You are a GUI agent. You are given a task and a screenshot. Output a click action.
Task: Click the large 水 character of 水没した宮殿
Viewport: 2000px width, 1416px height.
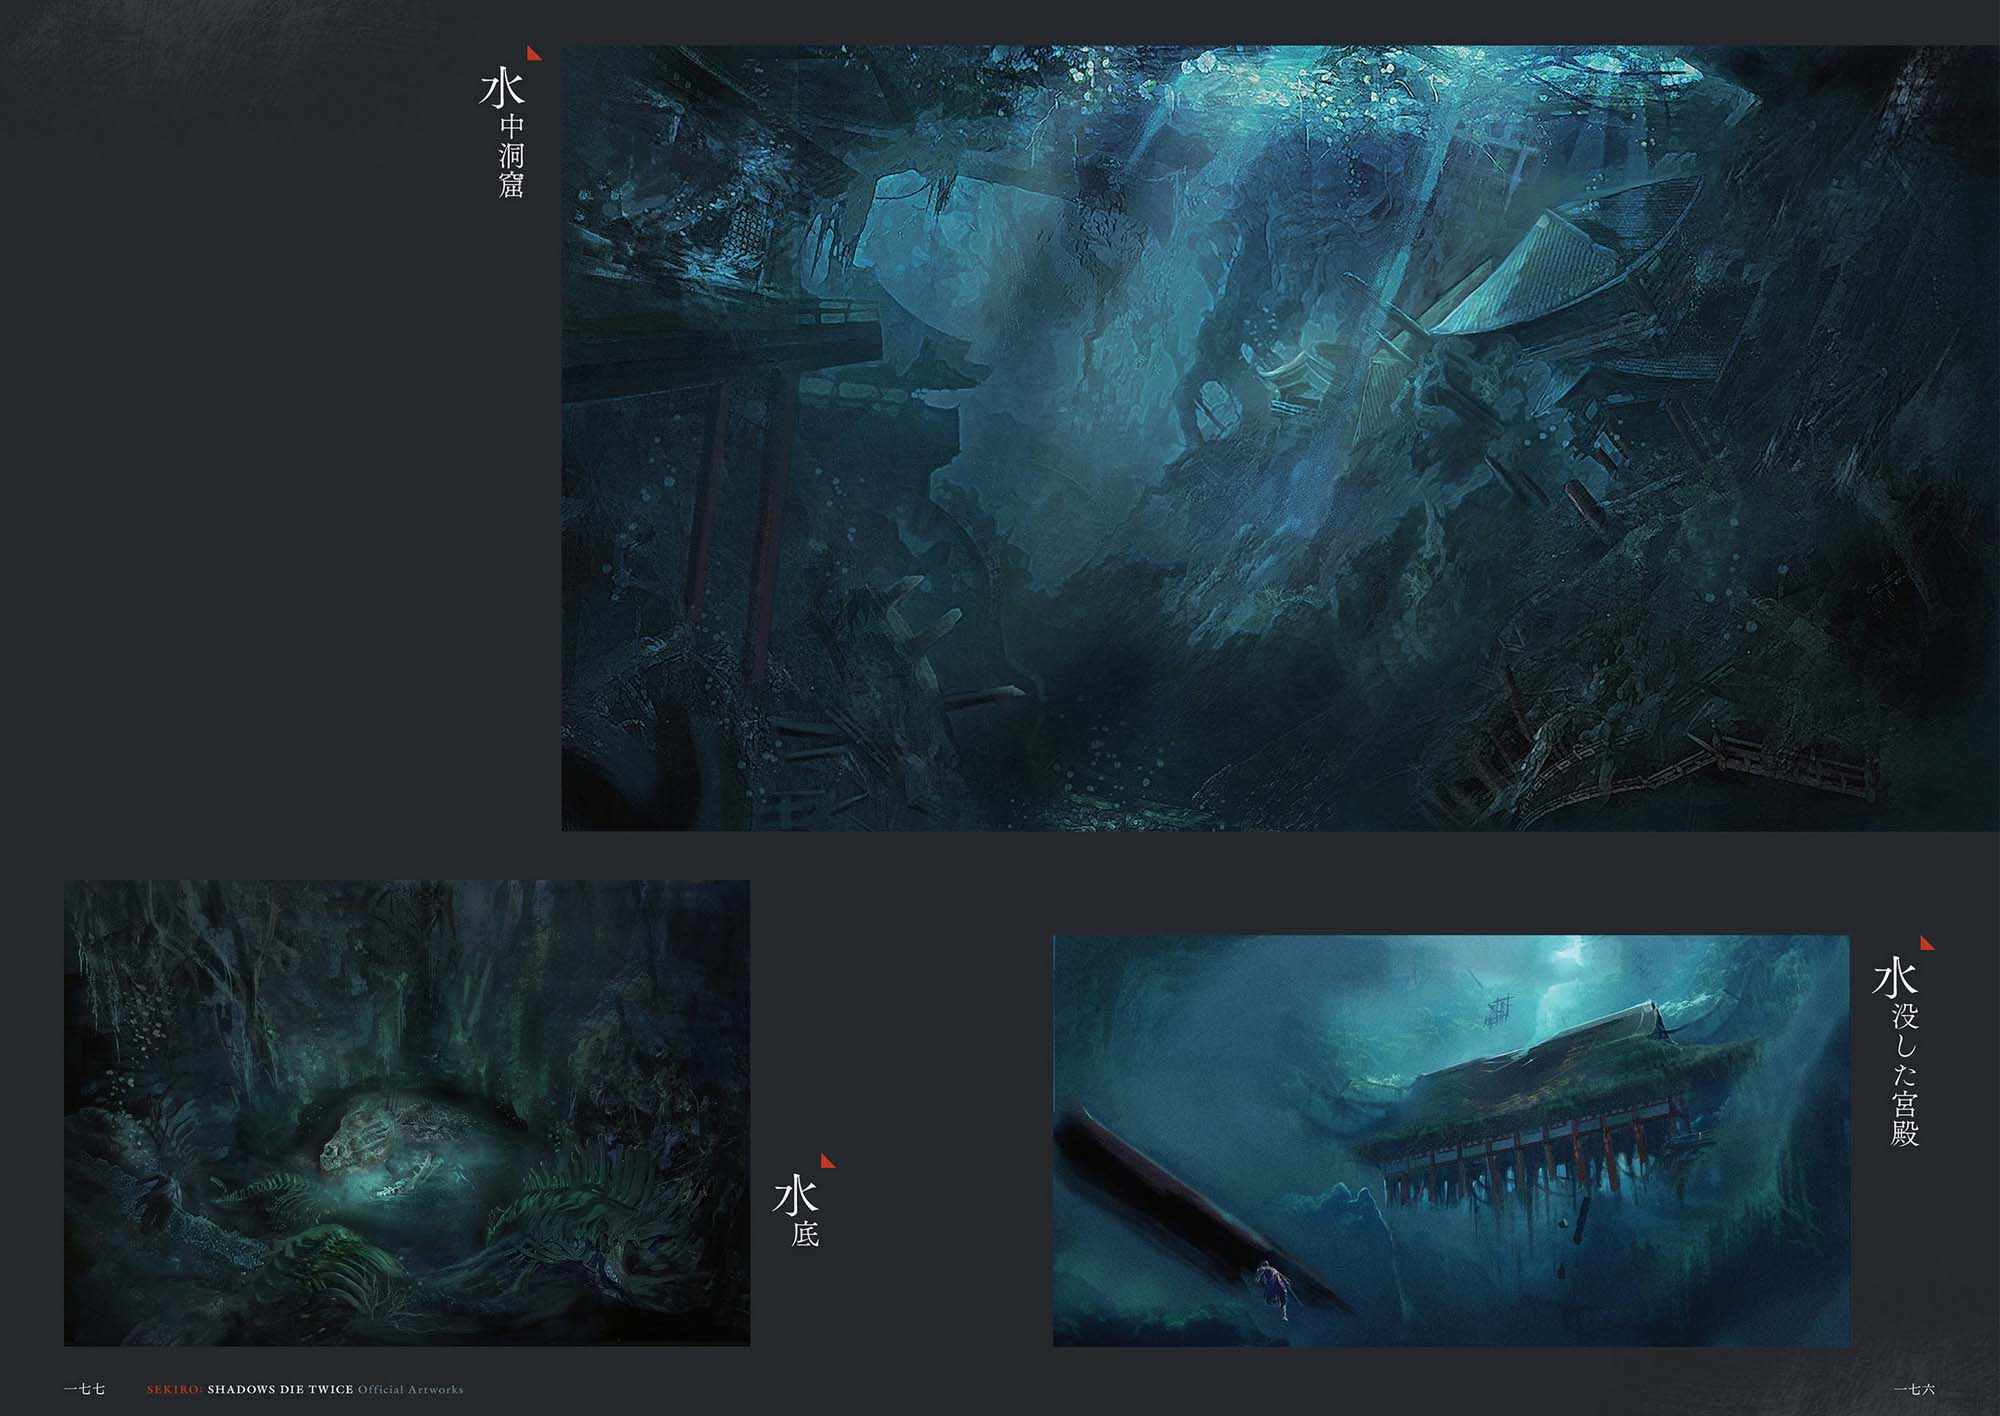[1895, 977]
